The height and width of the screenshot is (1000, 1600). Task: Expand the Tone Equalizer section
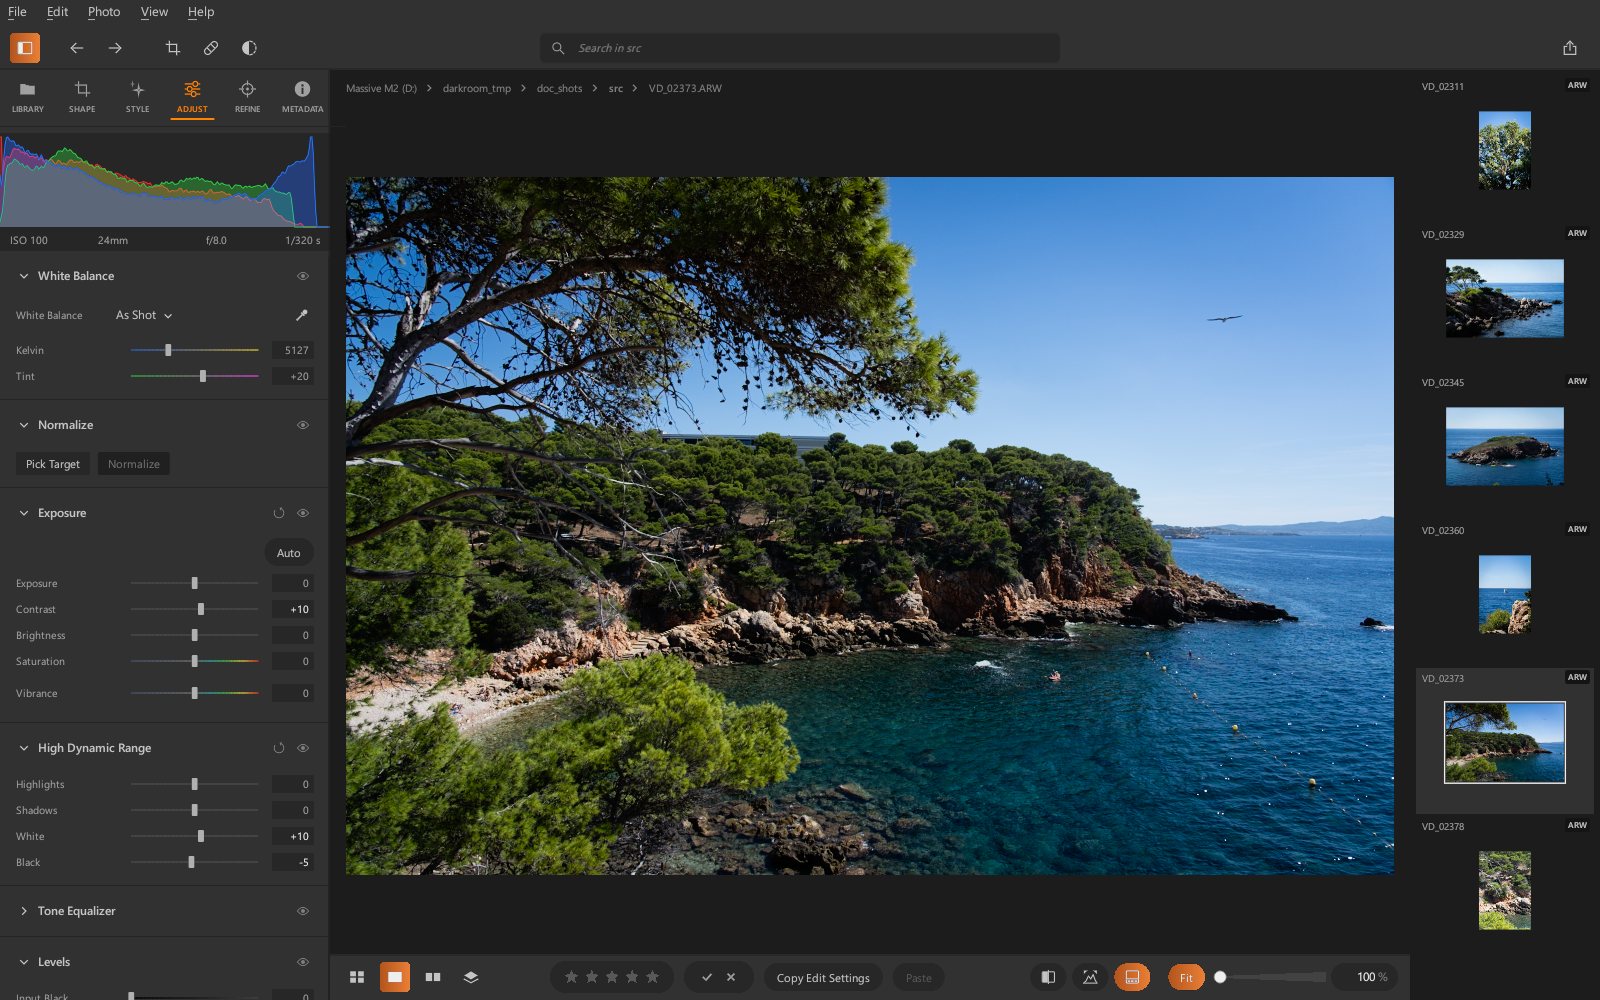tap(24, 911)
